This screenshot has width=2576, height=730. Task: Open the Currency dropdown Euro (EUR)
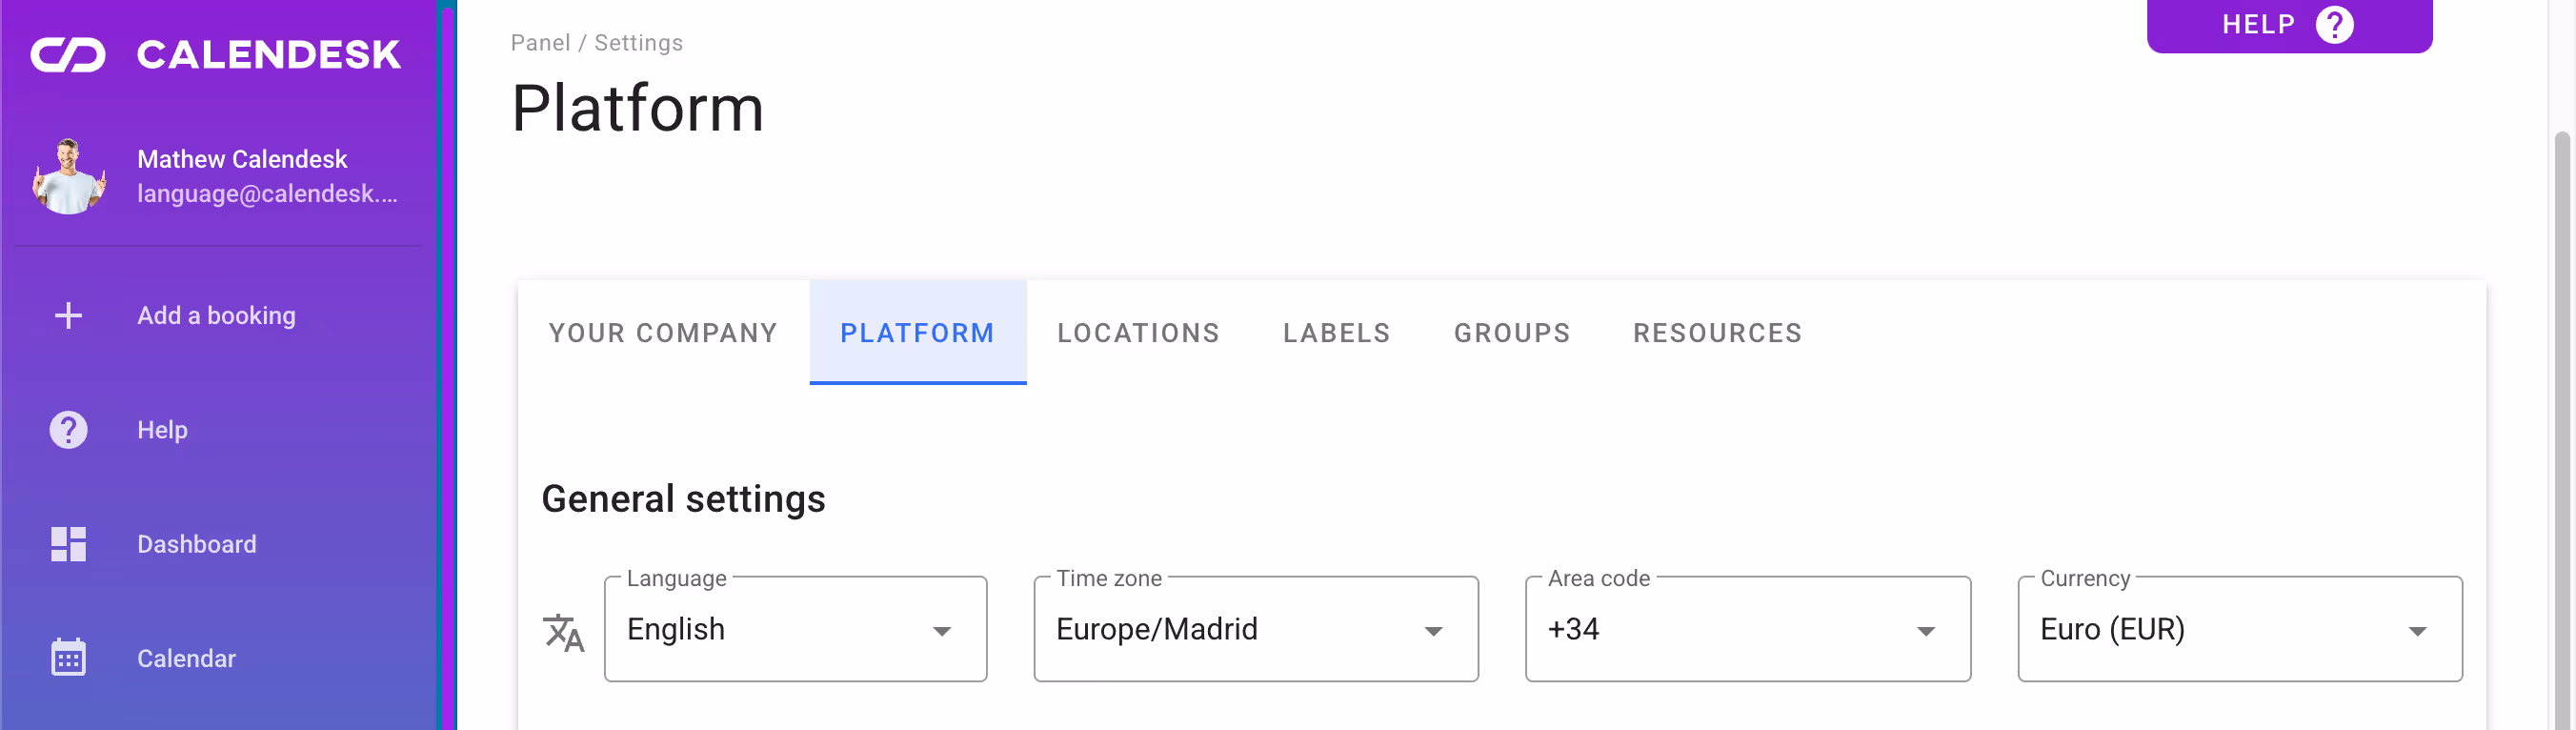tap(2239, 629)
